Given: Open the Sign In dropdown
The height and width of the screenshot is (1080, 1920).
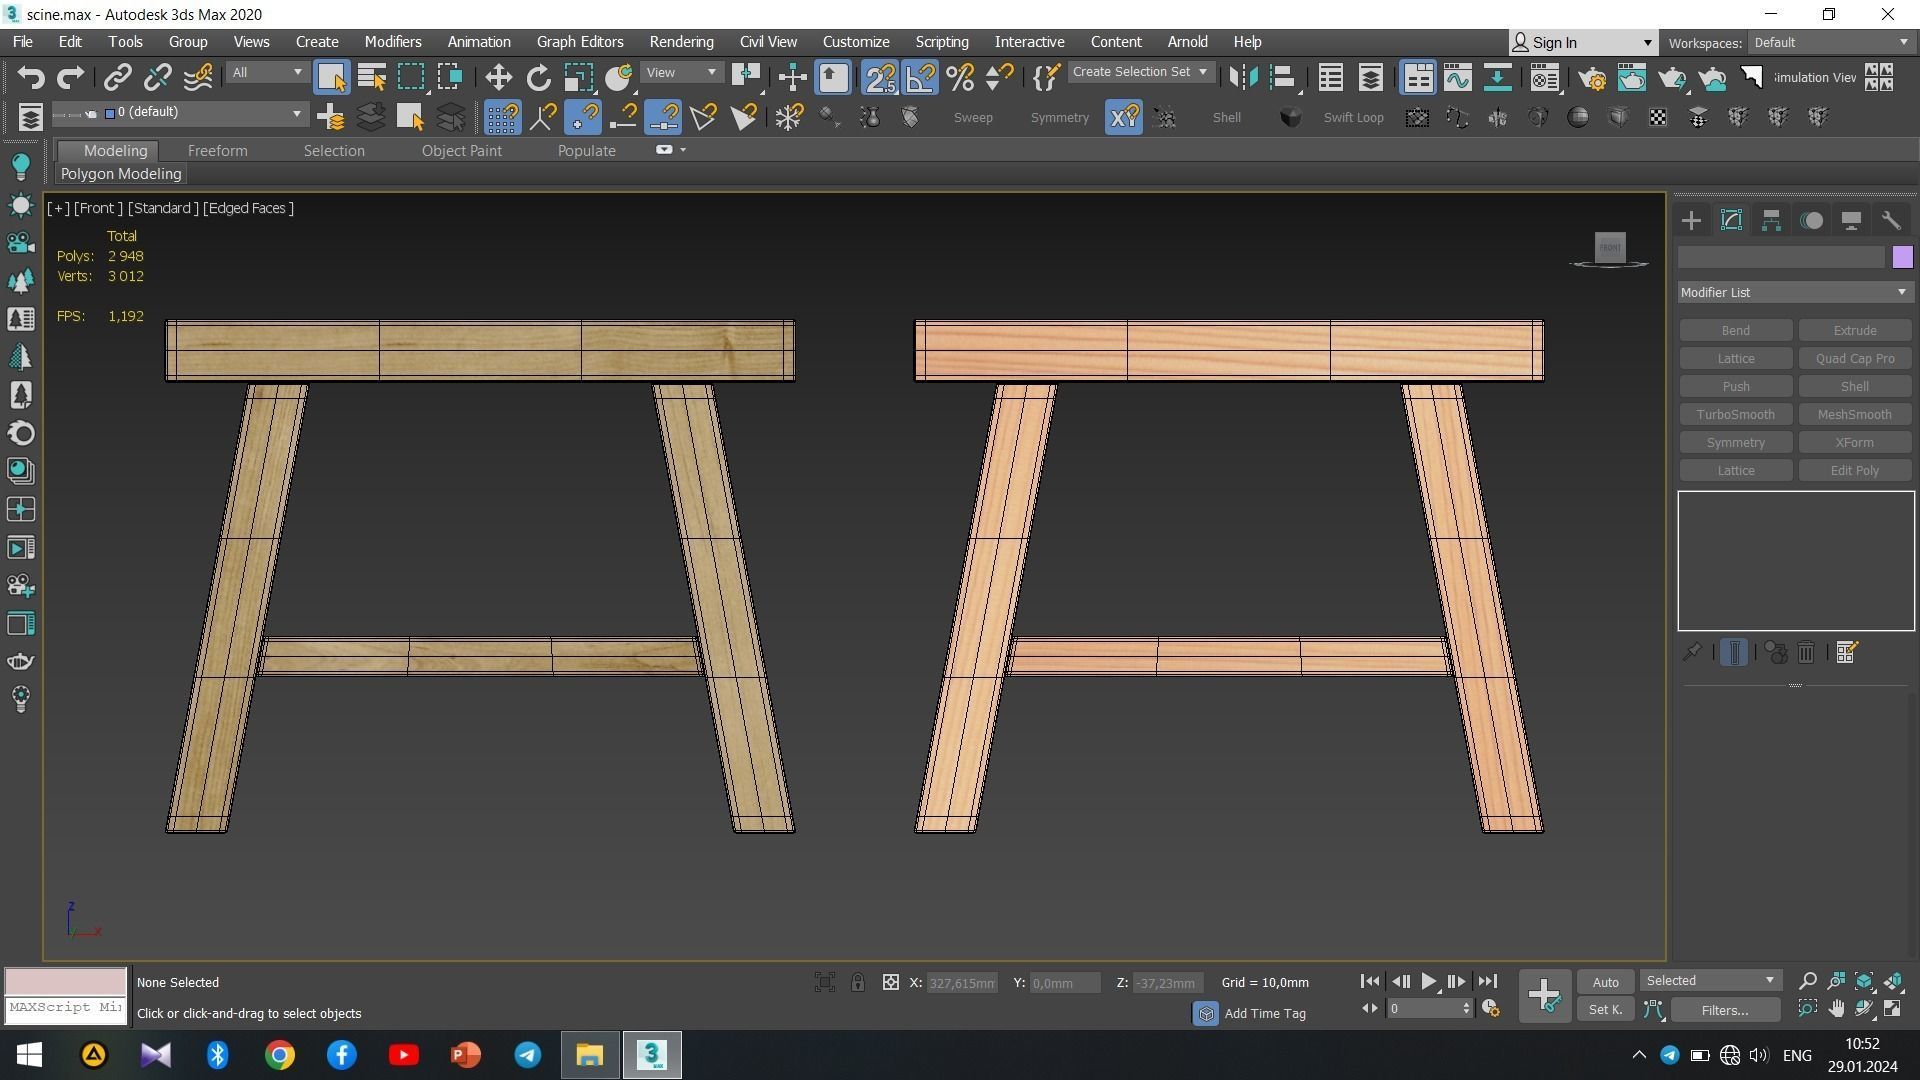Looking at the screenshot, I should 1582,43.
